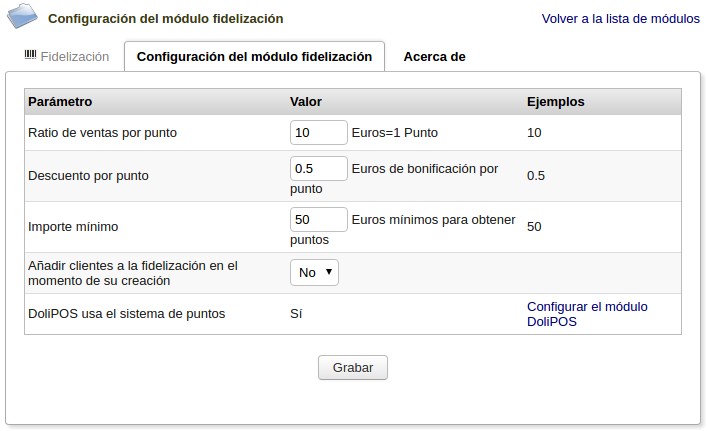Image resolution: width=707 pixels, height=431 pixels.
Task: Click the Parámetro column header
Action: click(60, 102)
